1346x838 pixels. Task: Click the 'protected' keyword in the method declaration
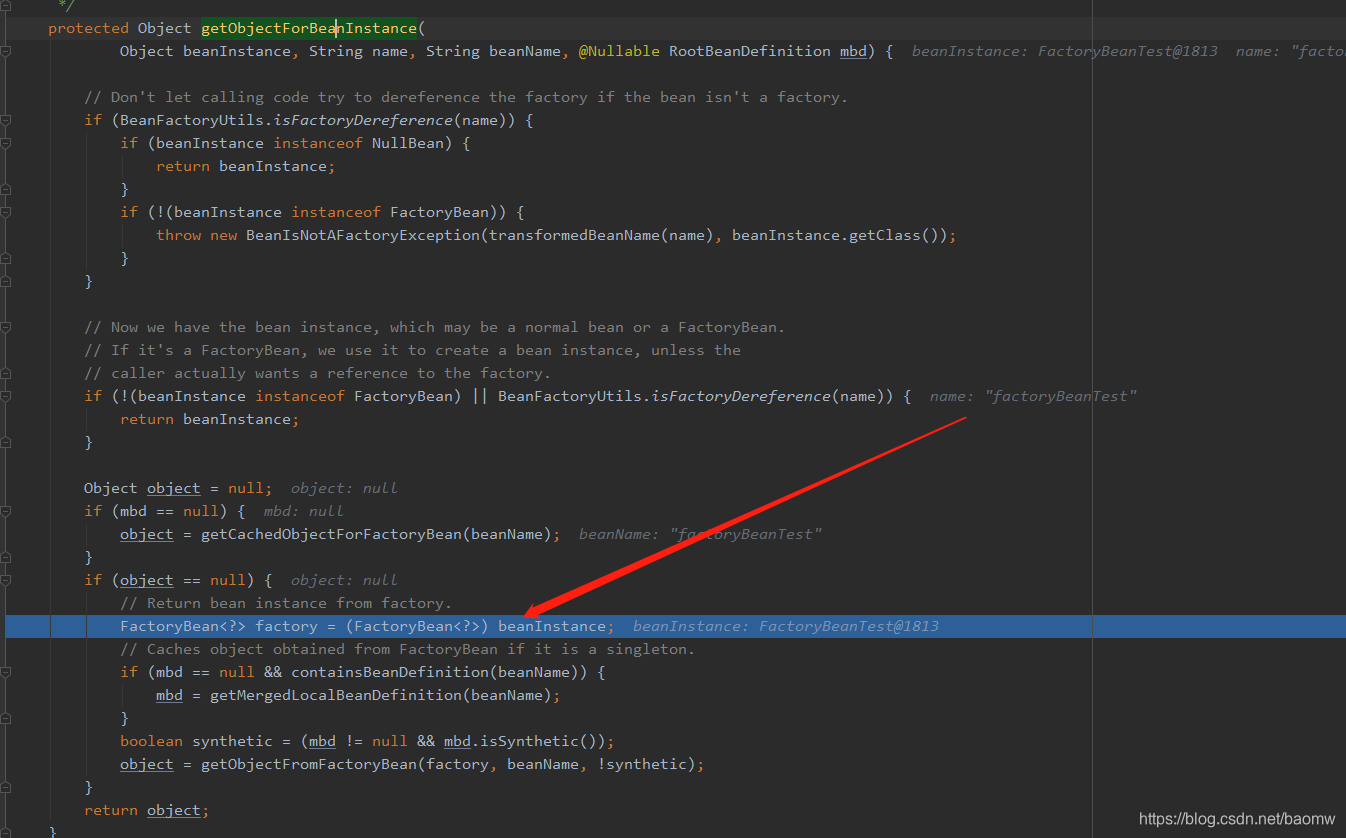[x=88, y=28]
